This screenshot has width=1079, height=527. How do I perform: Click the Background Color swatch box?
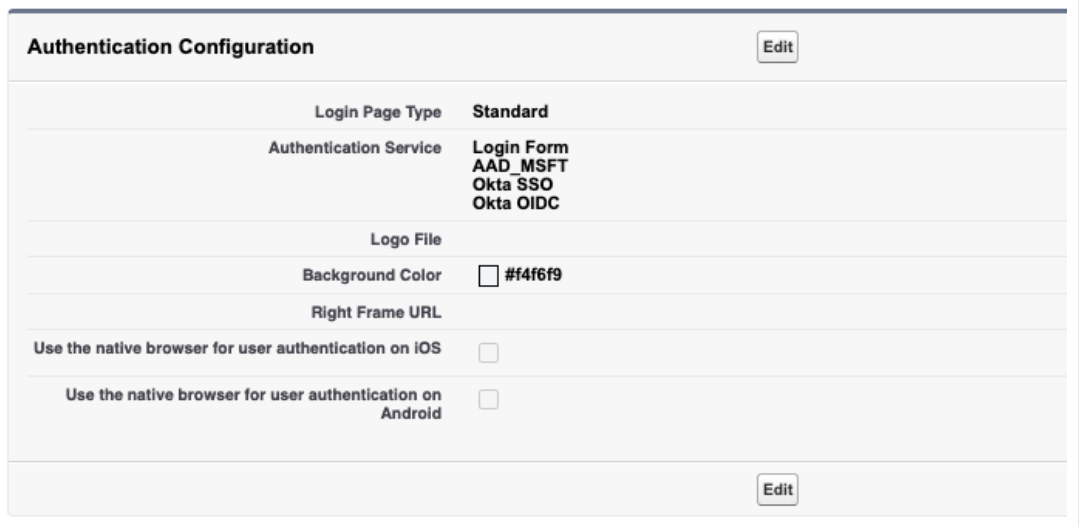pos(488,276)
